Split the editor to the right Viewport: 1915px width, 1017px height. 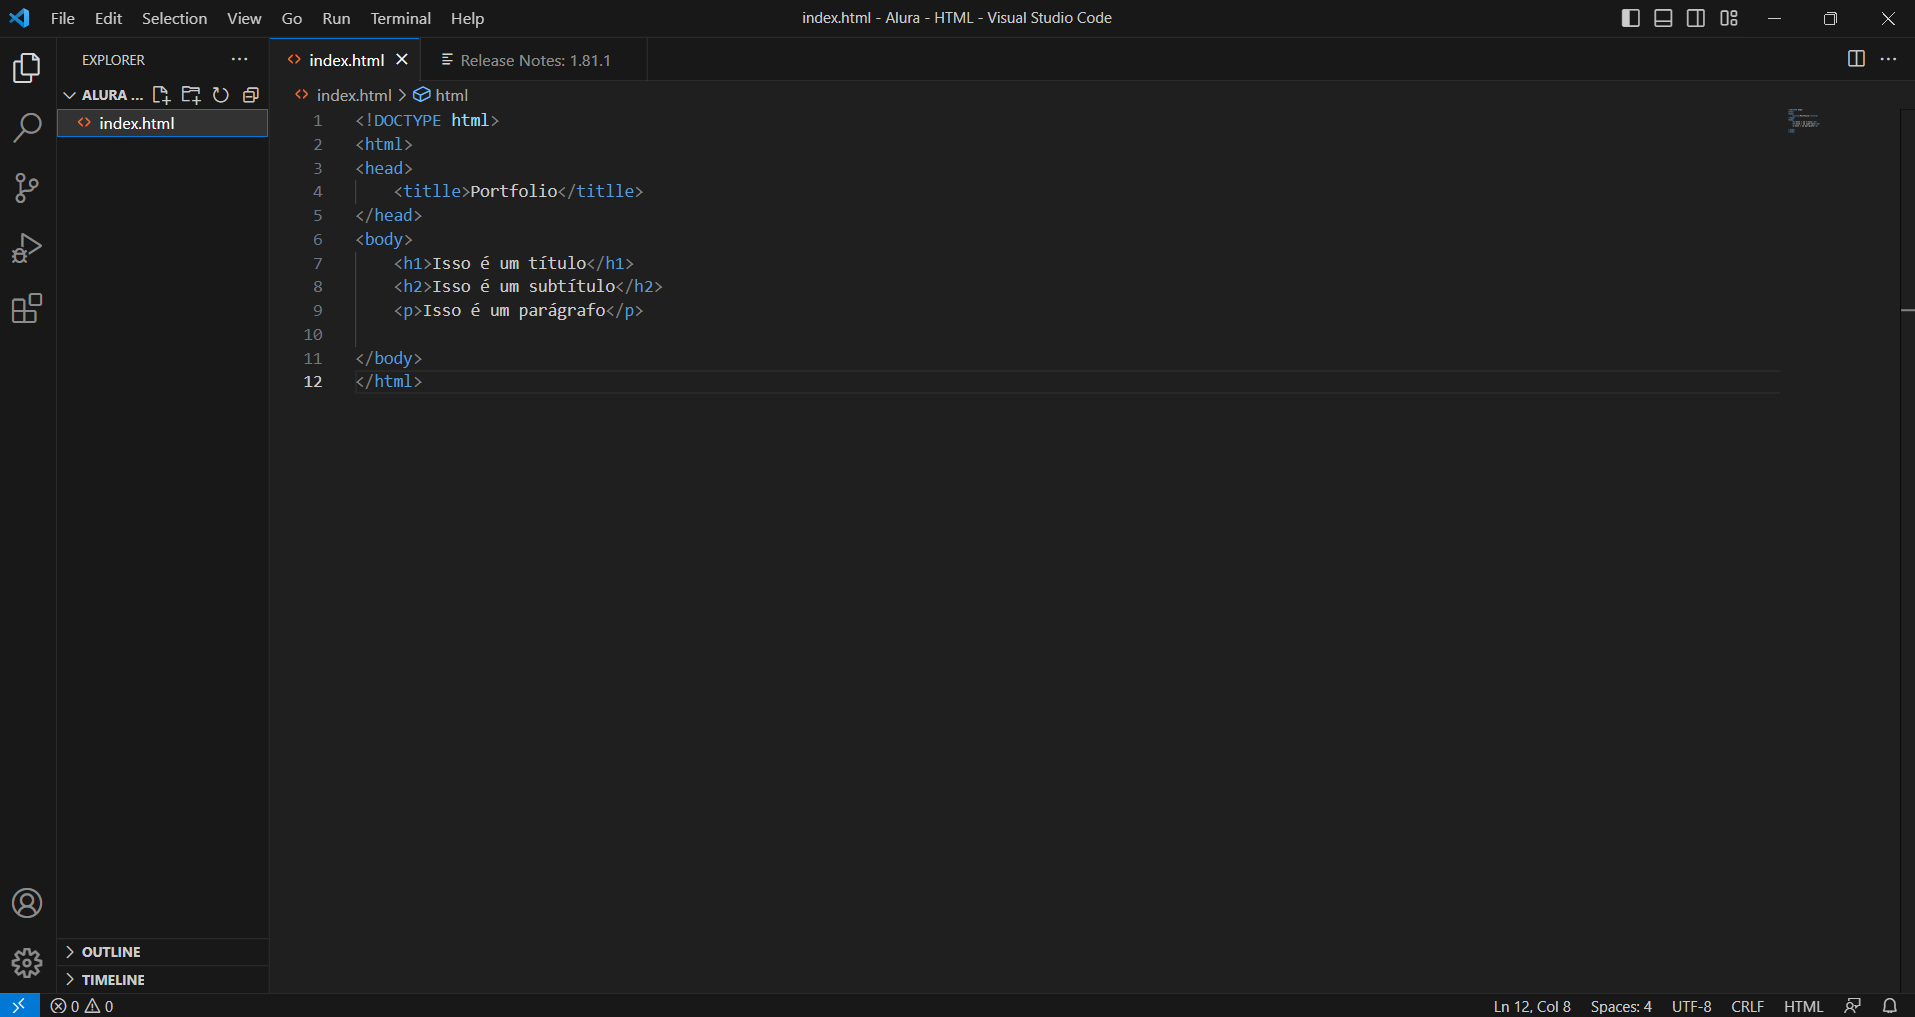[1856, 59]
